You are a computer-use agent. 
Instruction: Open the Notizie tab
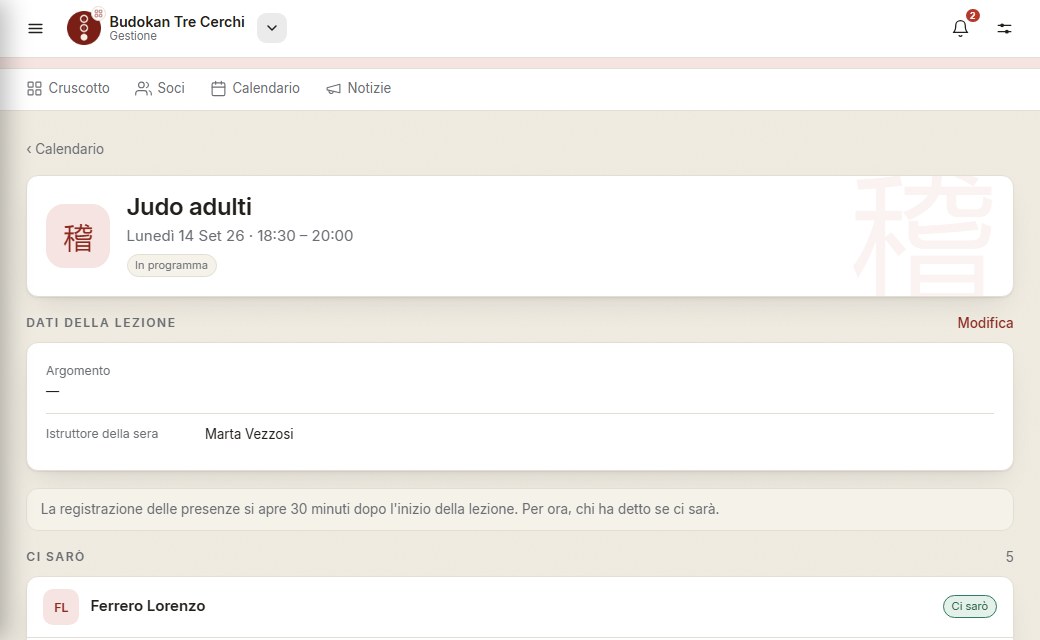point(359,88)
